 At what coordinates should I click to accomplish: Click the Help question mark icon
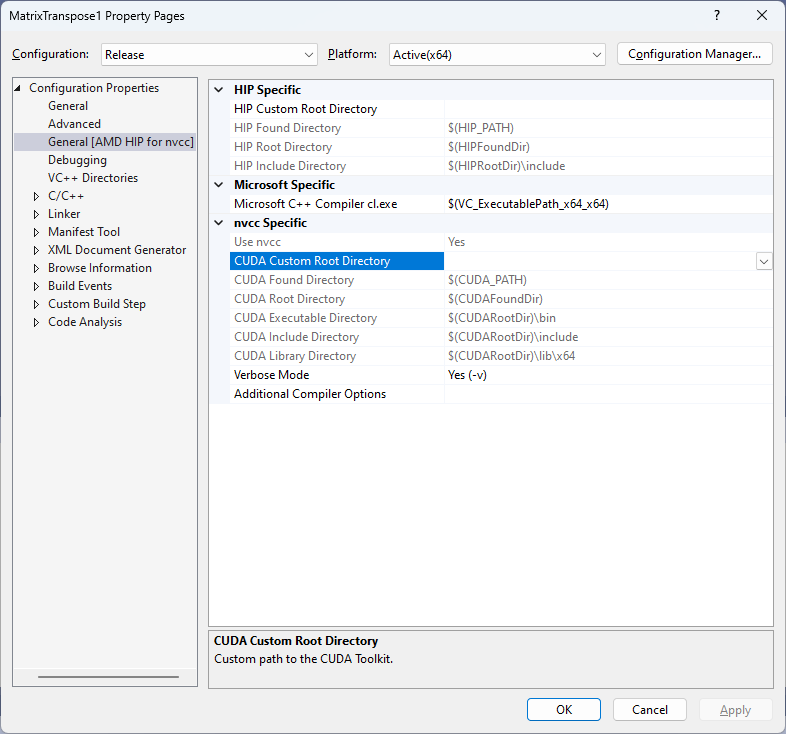[717, 16]
